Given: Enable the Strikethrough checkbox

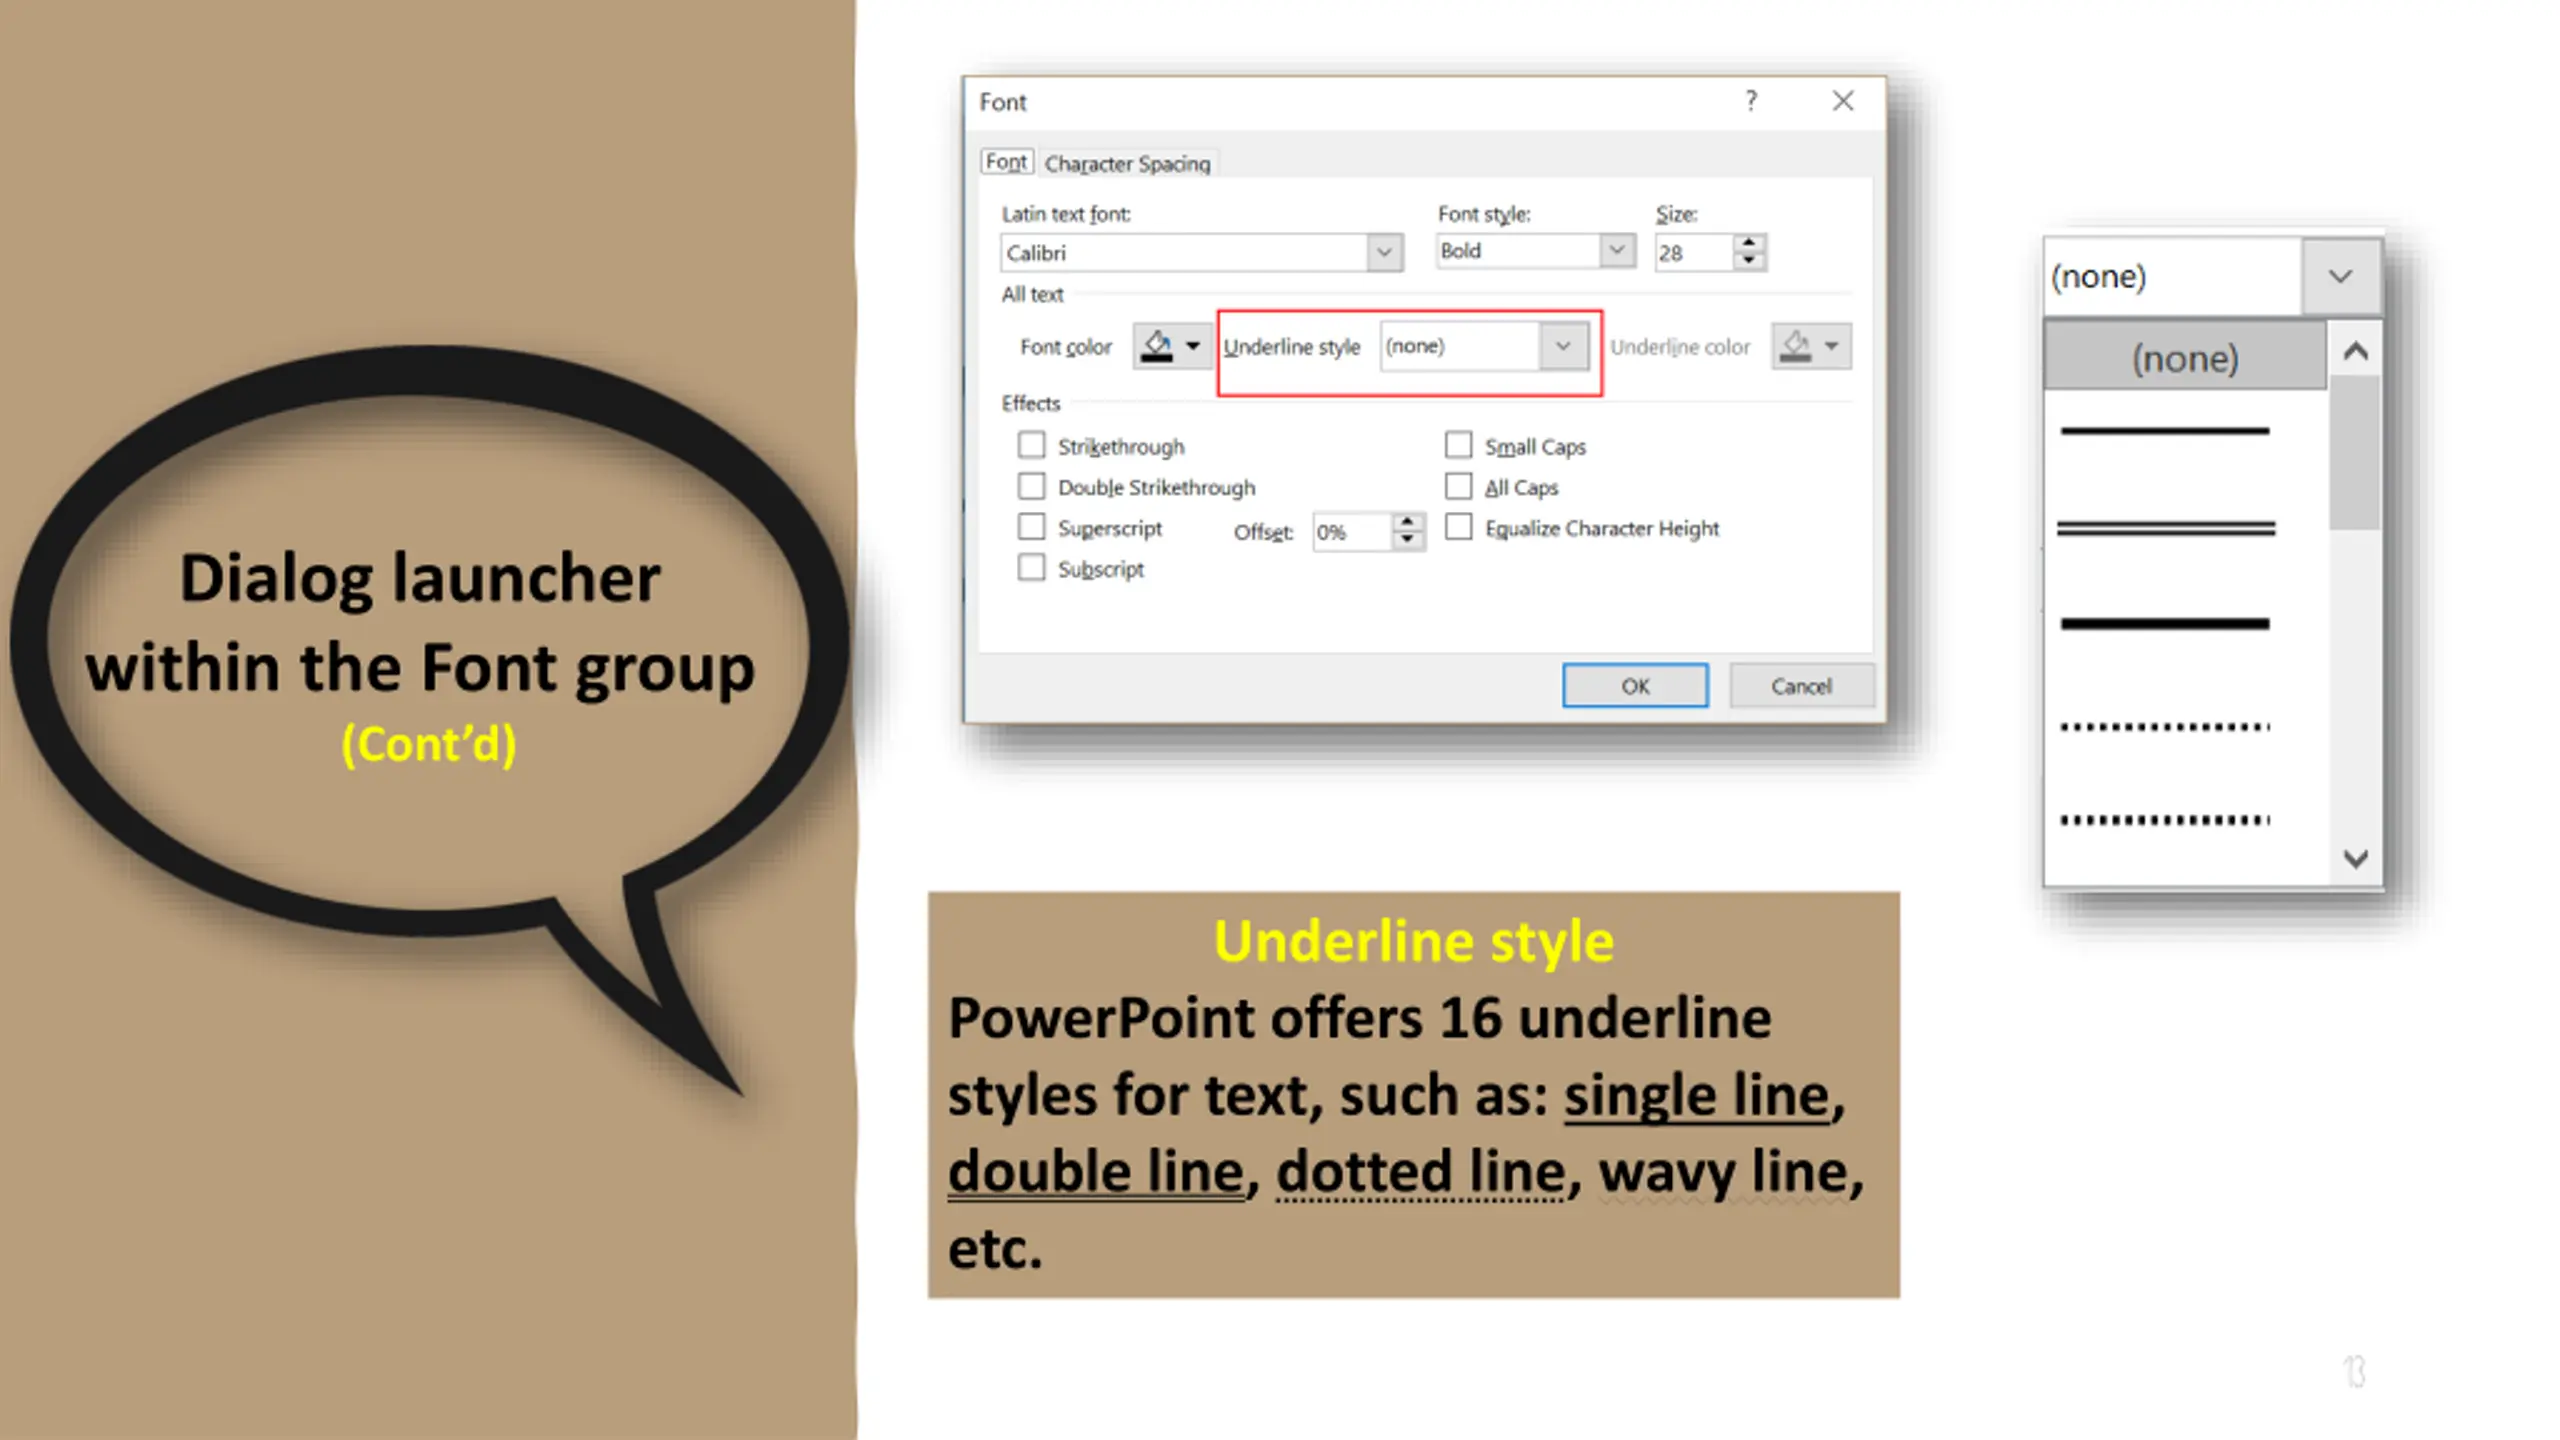Looking at the screenshot, I should 1031,444.
